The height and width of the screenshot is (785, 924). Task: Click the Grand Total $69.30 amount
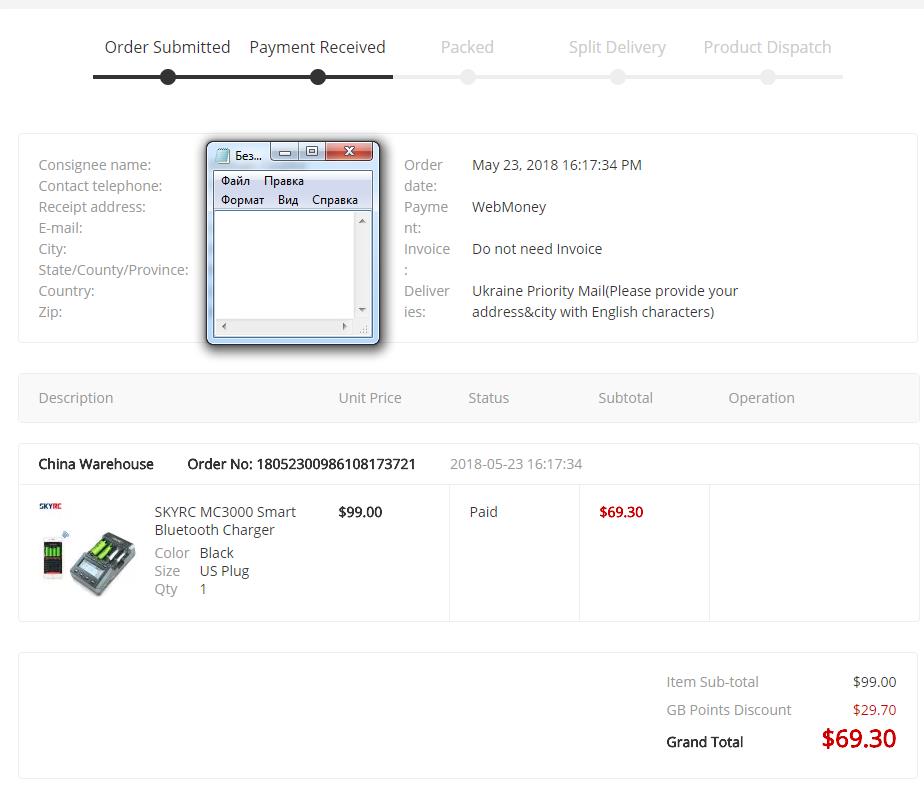[x=859, y=738]
